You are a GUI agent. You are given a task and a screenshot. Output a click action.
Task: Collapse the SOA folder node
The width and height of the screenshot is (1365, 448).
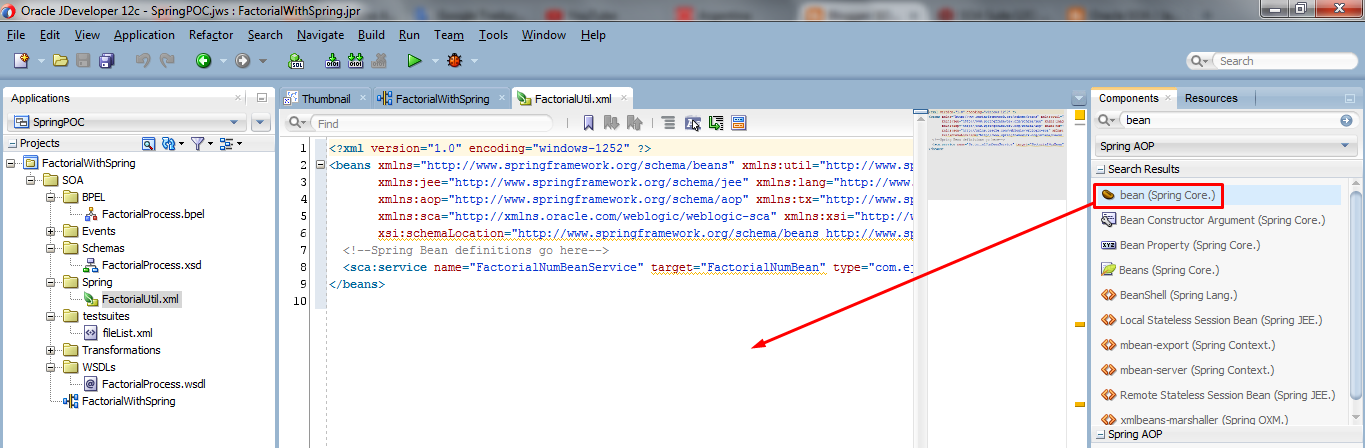coord(30,180)
